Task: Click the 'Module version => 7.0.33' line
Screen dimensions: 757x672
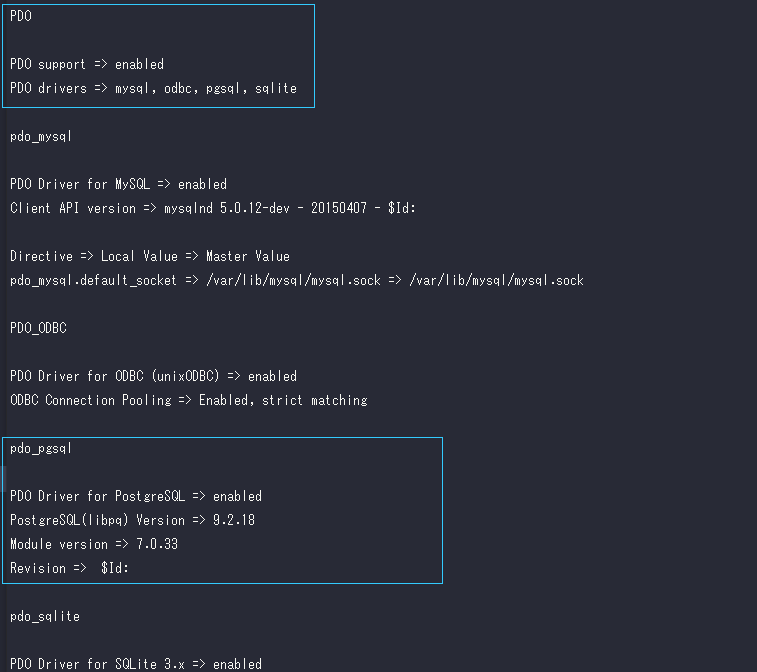Action: click(94, 545)
